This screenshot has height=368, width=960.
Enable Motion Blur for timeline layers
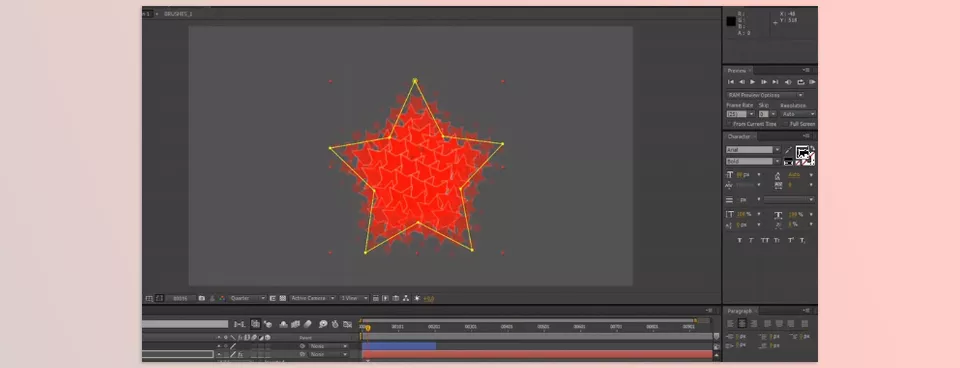coord(308,324)
